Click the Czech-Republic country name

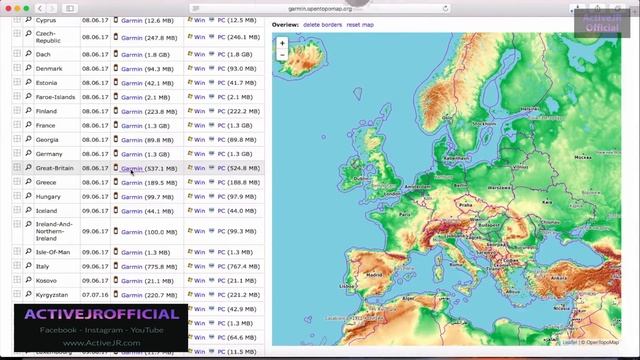48,37
